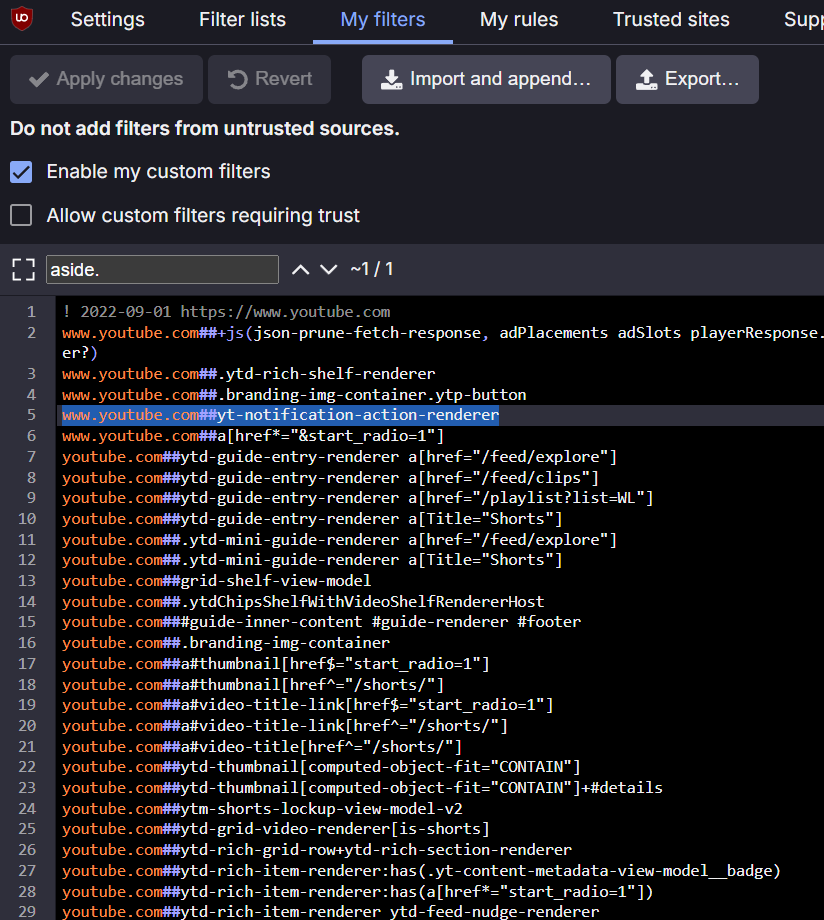Click the Apply changes button
Screen dimensions: 824x920
pos(106,79)
